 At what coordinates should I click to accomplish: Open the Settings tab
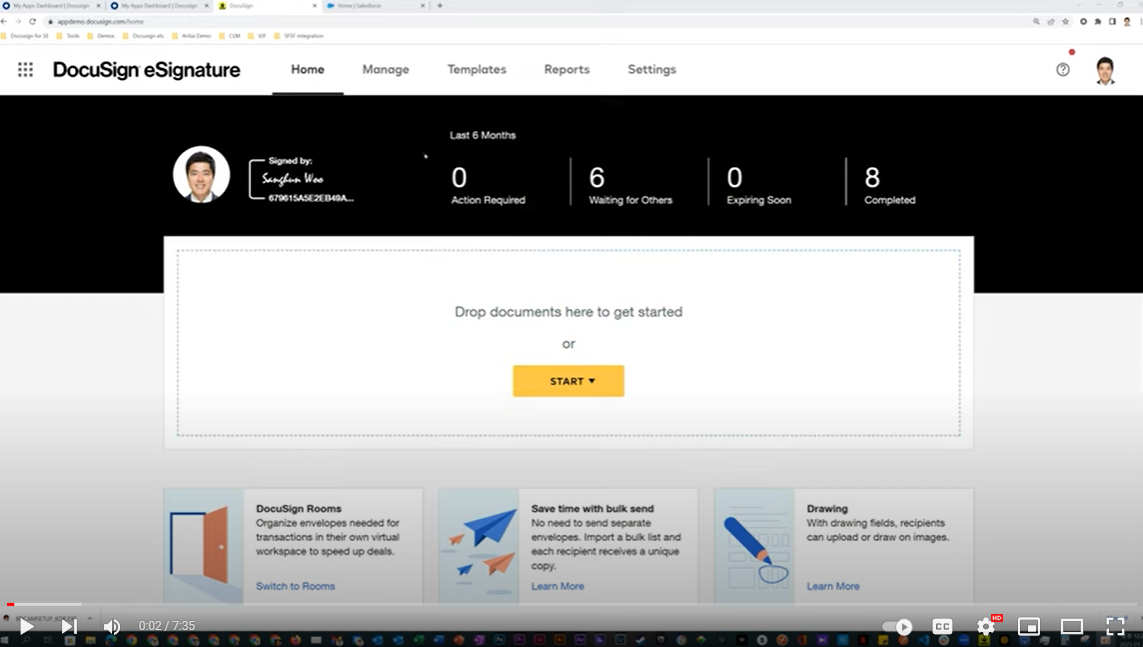pyautogui.click(x=651, y=70)
